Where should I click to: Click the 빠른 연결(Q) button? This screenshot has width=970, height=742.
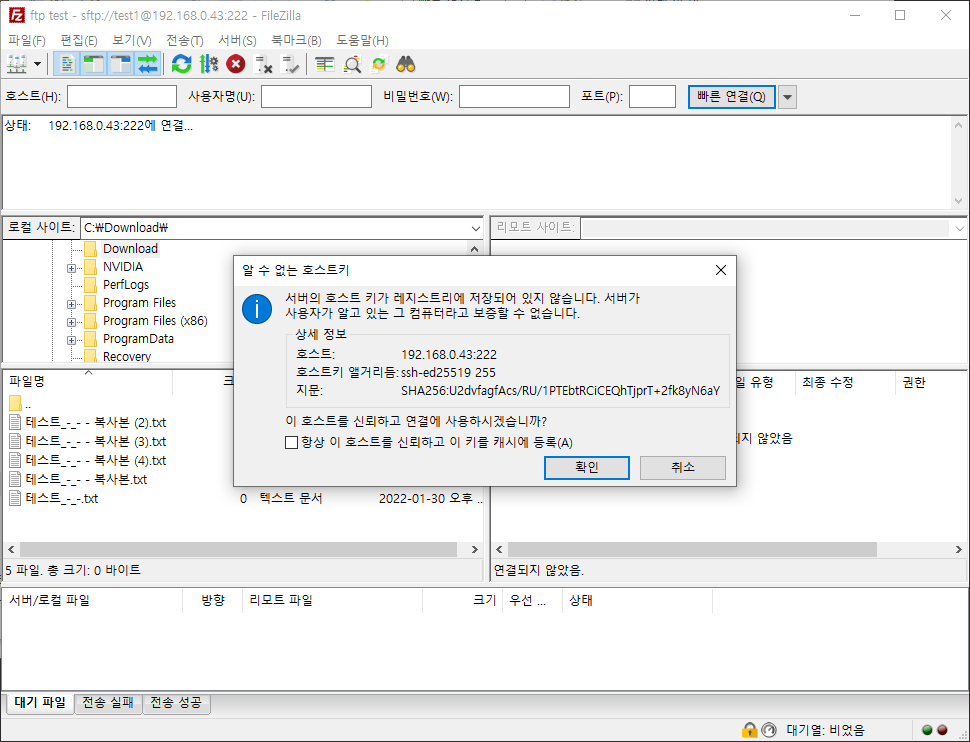click(731, 97)
